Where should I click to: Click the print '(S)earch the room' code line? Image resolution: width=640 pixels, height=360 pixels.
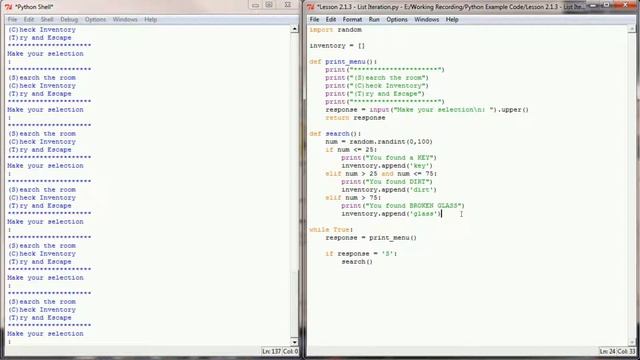pos(377,78)
